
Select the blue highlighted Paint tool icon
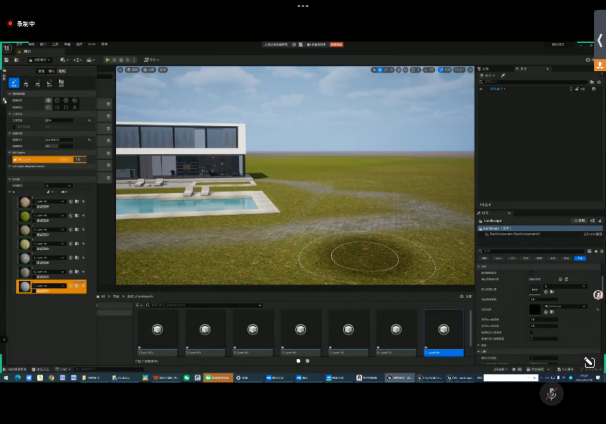pos(14,84)
